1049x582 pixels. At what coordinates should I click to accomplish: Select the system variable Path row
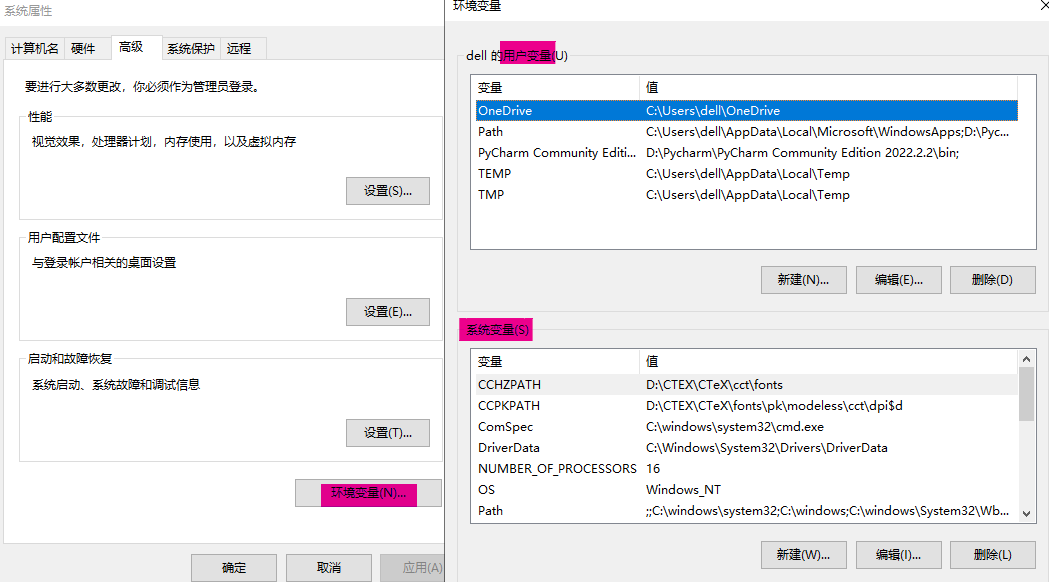coord(747,511)
